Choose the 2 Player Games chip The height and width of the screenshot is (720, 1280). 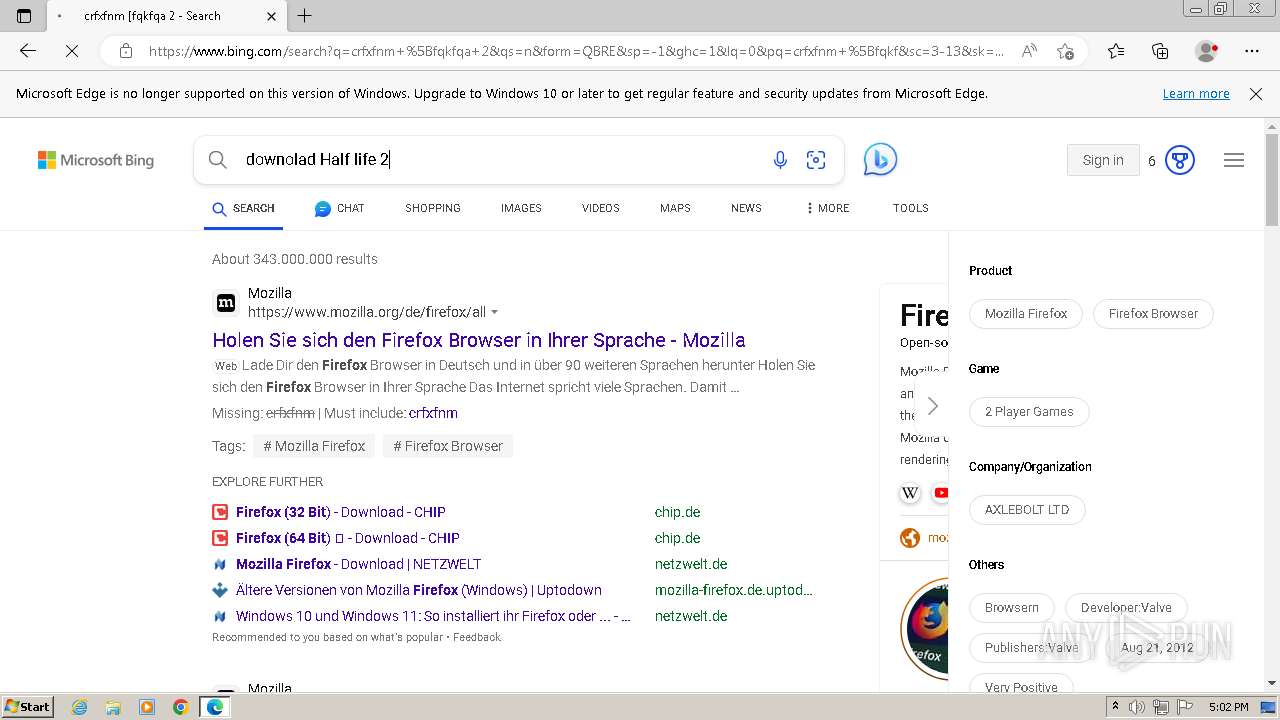(x=1029, y=412)
